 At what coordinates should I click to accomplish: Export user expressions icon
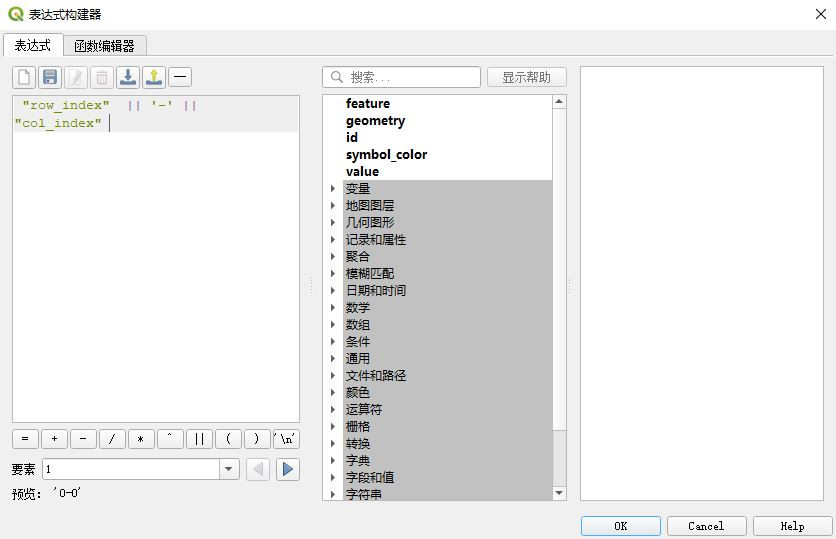(154, 77)
